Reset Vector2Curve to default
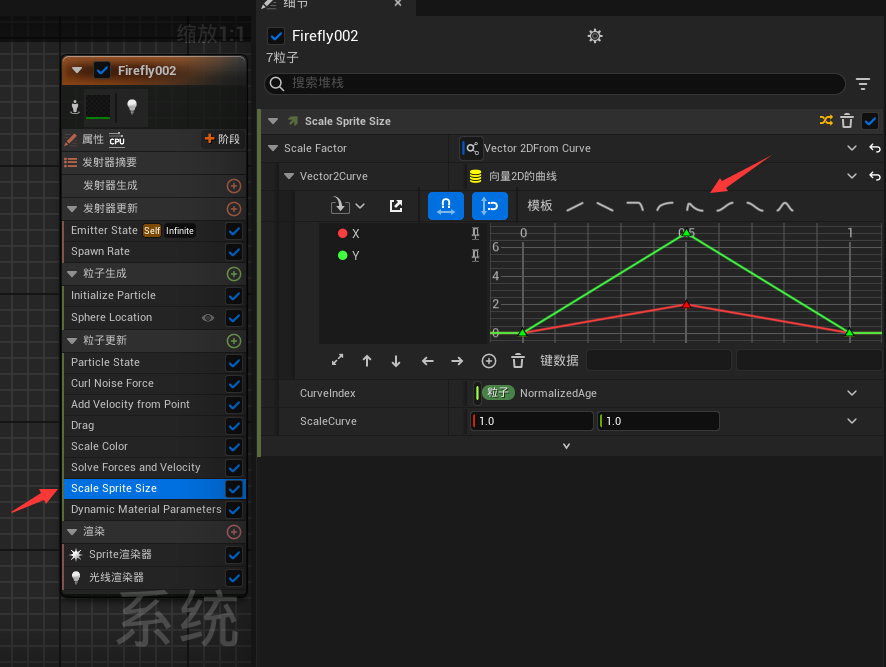 [874, 176]
